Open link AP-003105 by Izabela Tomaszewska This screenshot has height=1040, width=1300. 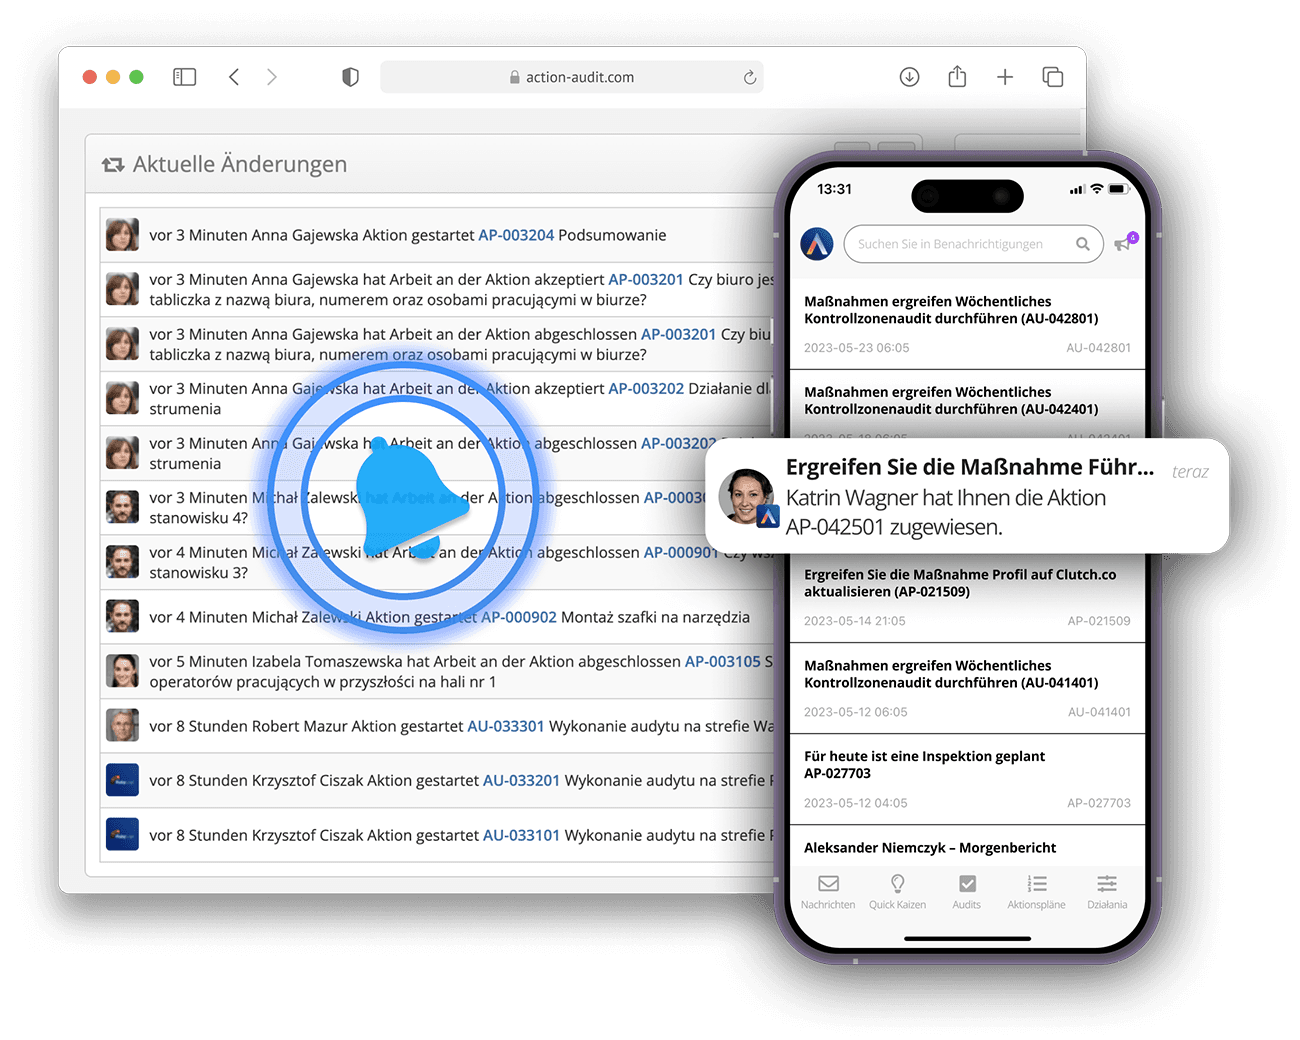pos(723,661)
